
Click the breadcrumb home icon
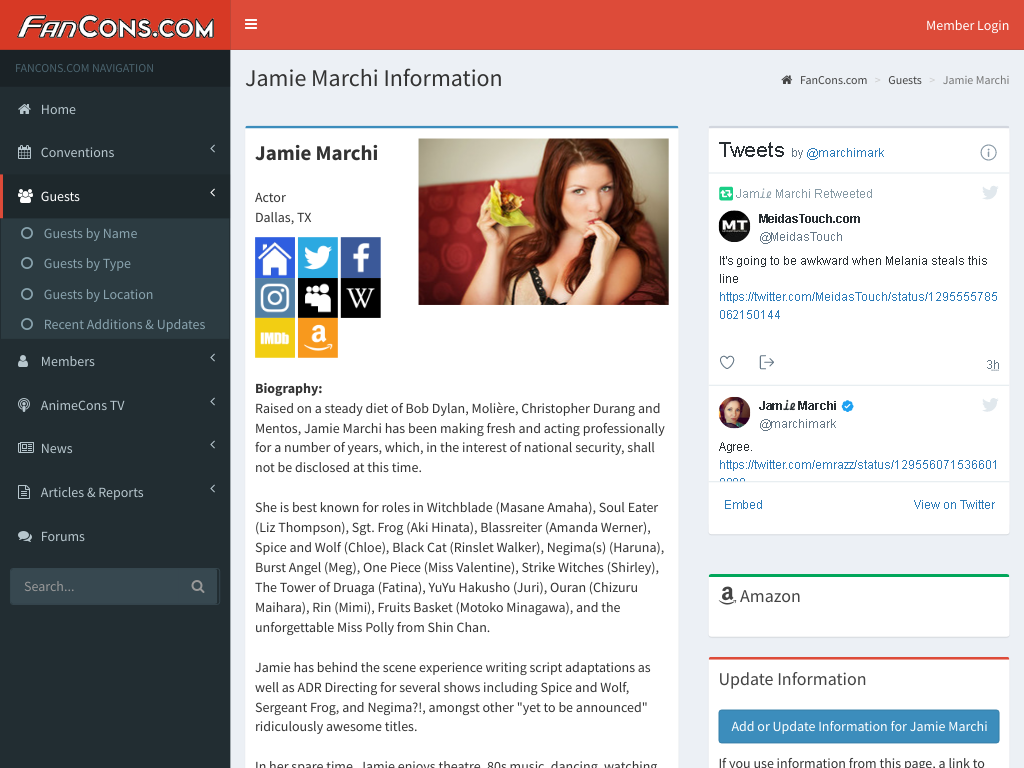(x=787, y=80)
